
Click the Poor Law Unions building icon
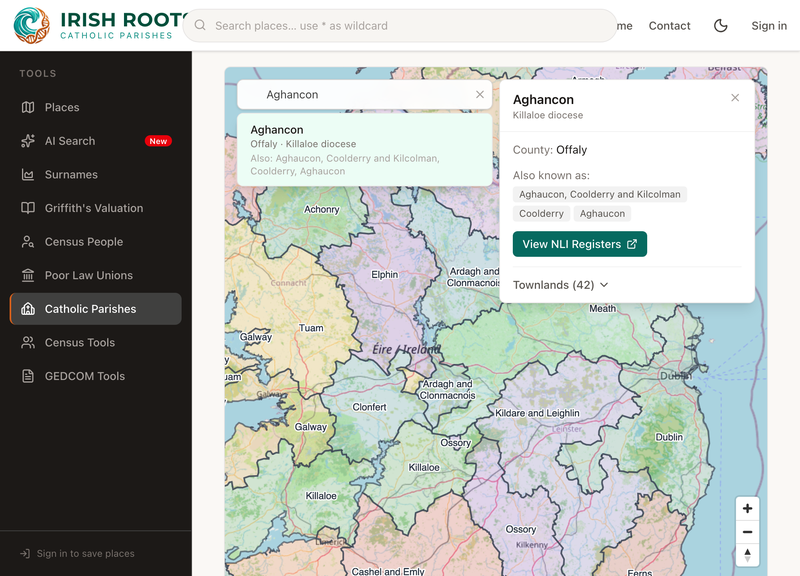point(28,276)
